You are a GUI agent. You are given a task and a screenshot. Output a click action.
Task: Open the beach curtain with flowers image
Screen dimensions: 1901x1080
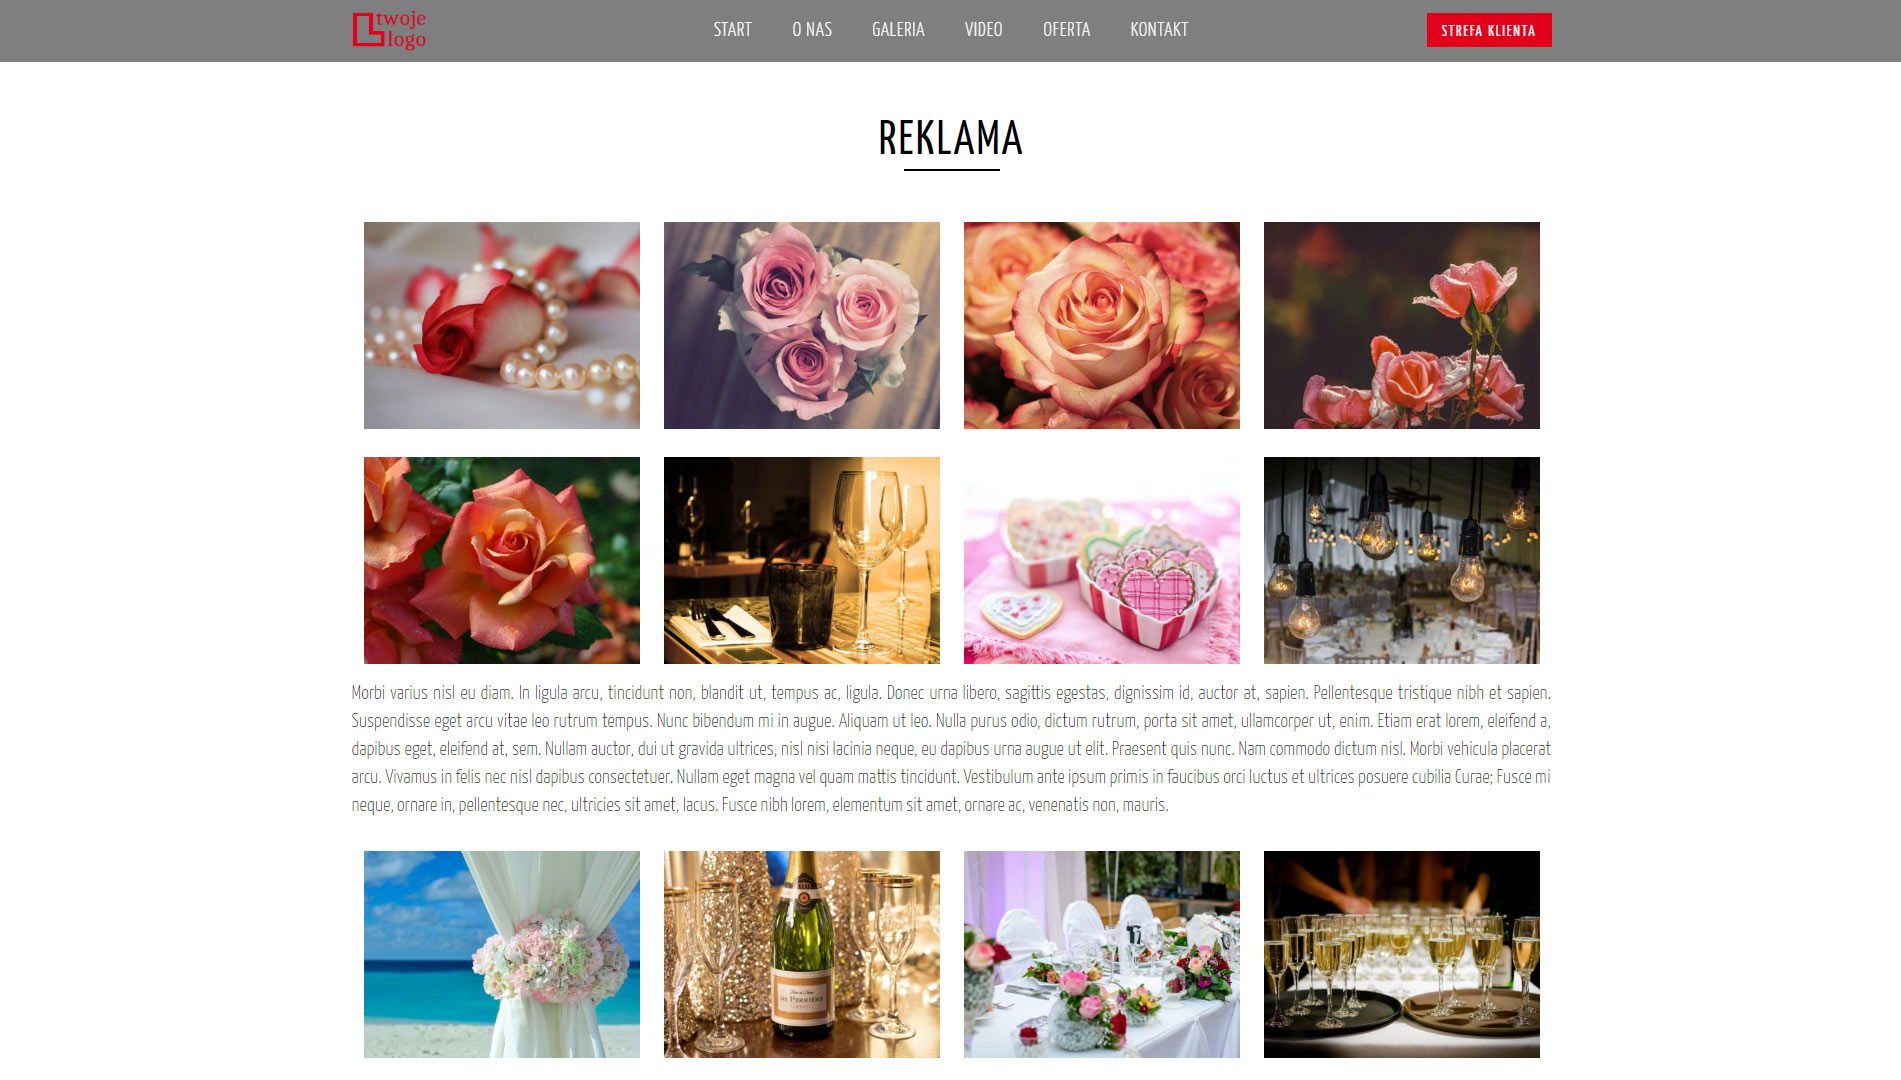click(502, 954)
